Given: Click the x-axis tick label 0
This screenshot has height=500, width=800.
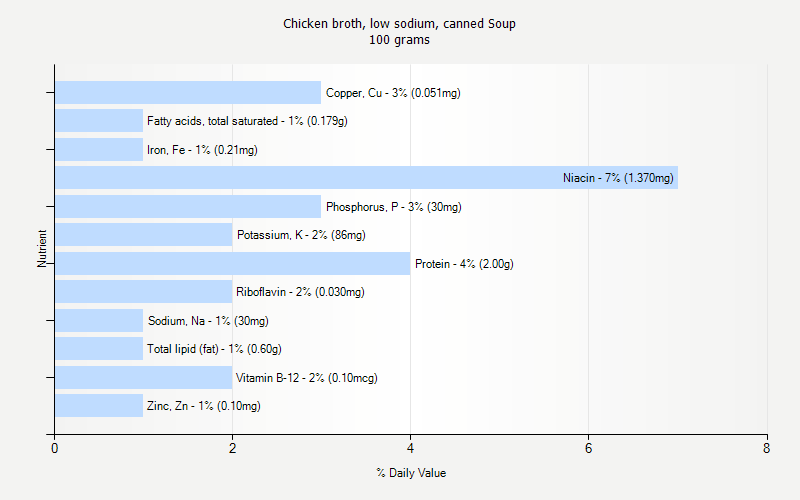Looking at the screenshot, I should (54, 449).
